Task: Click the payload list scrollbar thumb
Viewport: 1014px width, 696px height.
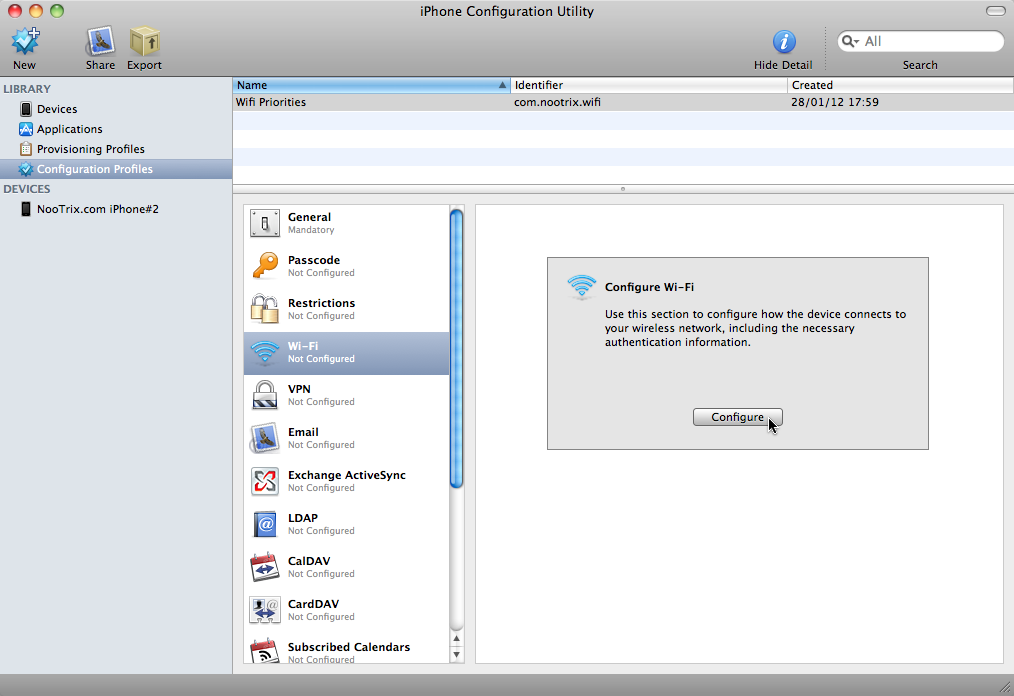Action: [x=457, y=348]
